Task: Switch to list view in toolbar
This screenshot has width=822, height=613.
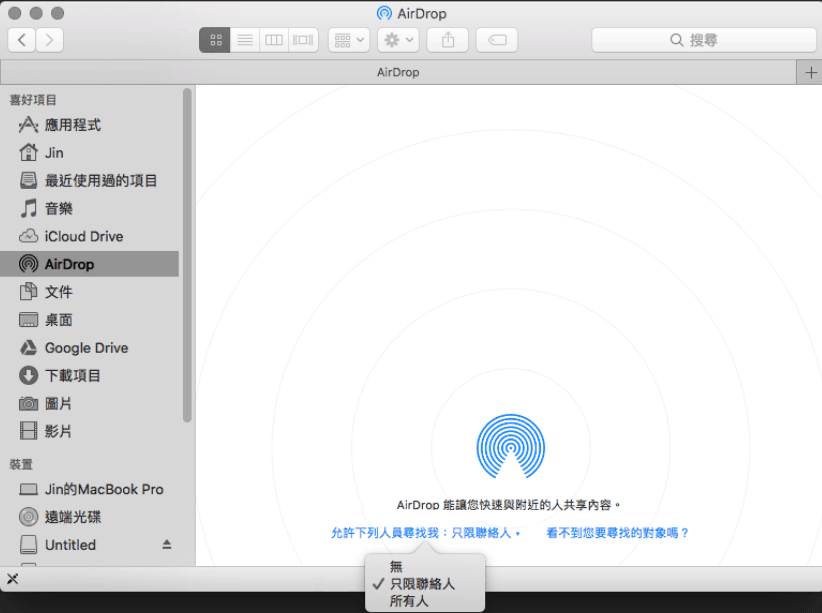Action: pyautogui.click(x=244, y=40)
